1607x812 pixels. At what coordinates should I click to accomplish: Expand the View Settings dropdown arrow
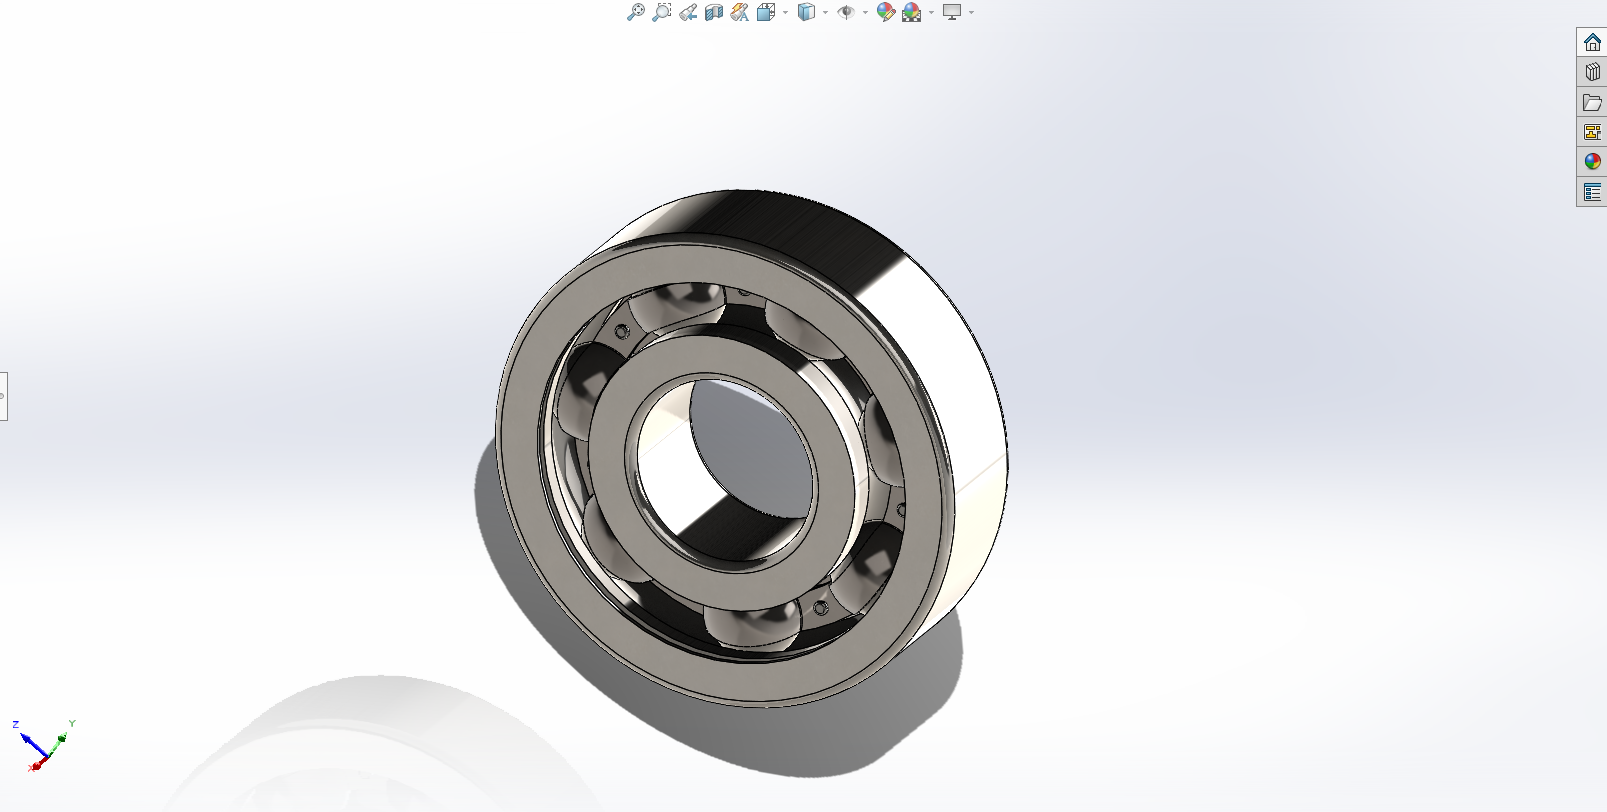point(971,12)
